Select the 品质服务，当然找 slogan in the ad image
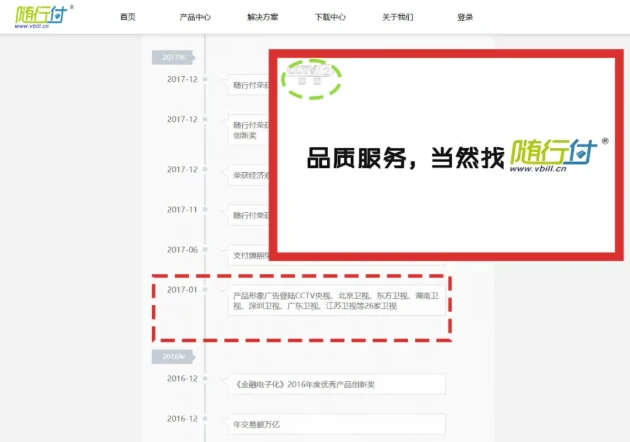 coord(405,158)
